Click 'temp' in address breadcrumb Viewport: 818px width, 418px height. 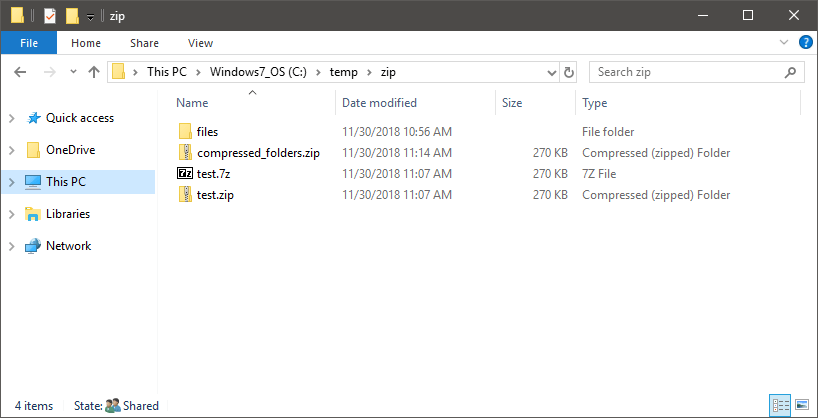(343, 72)
